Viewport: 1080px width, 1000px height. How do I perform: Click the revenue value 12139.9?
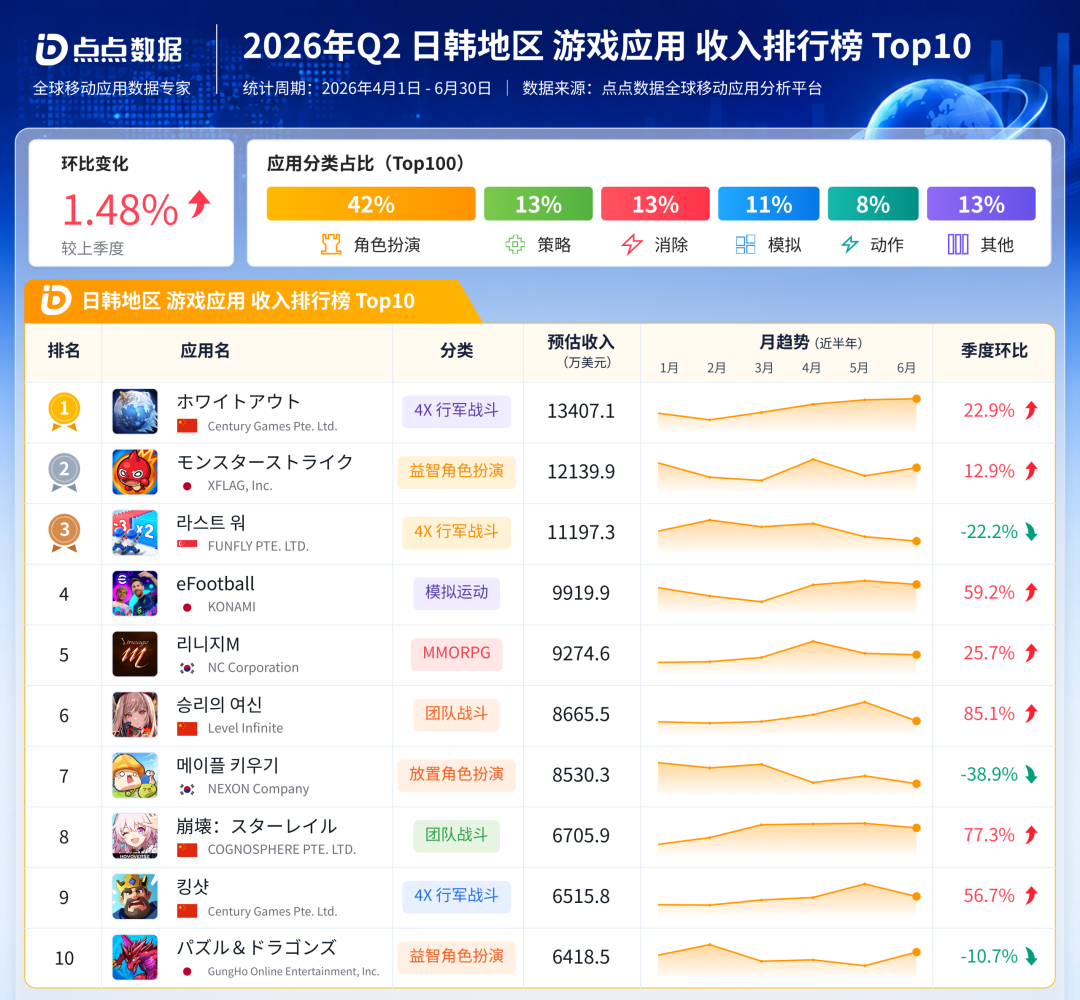pyautogui.click(x=581, y=472)
